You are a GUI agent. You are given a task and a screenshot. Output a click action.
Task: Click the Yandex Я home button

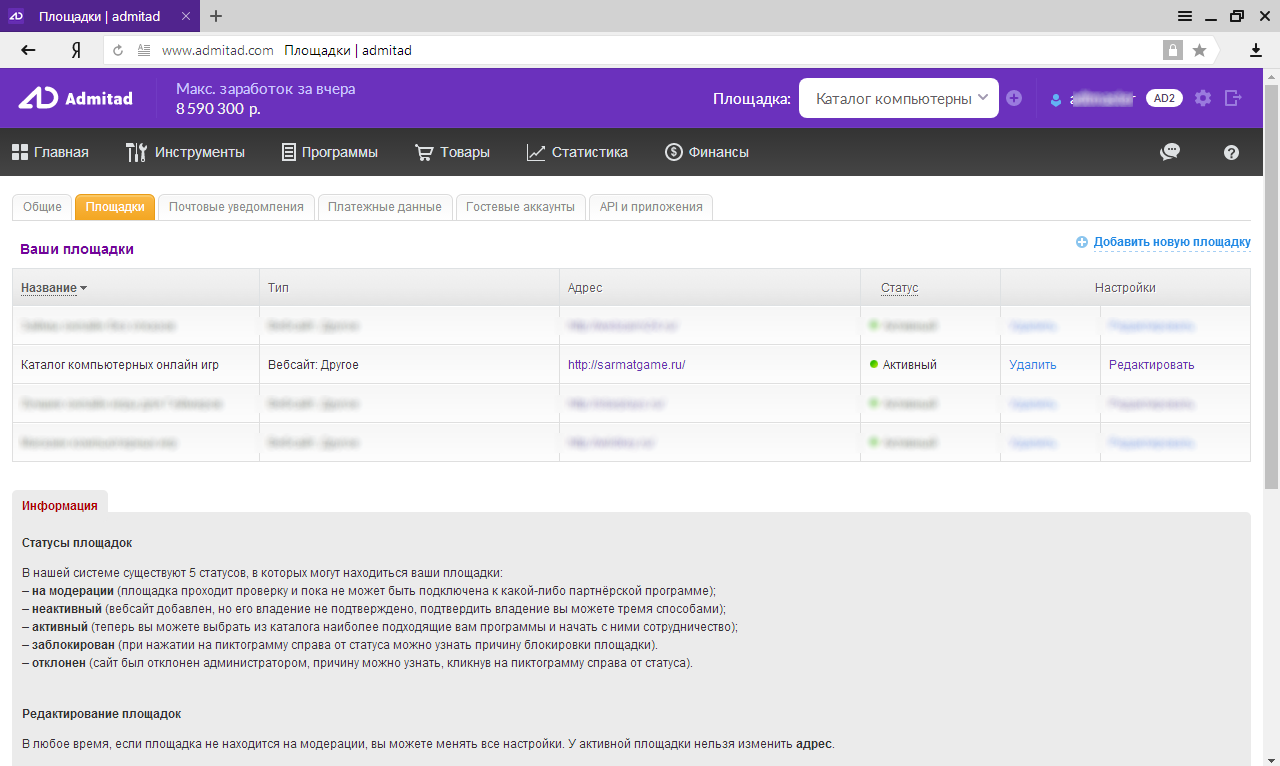point(76,50)
